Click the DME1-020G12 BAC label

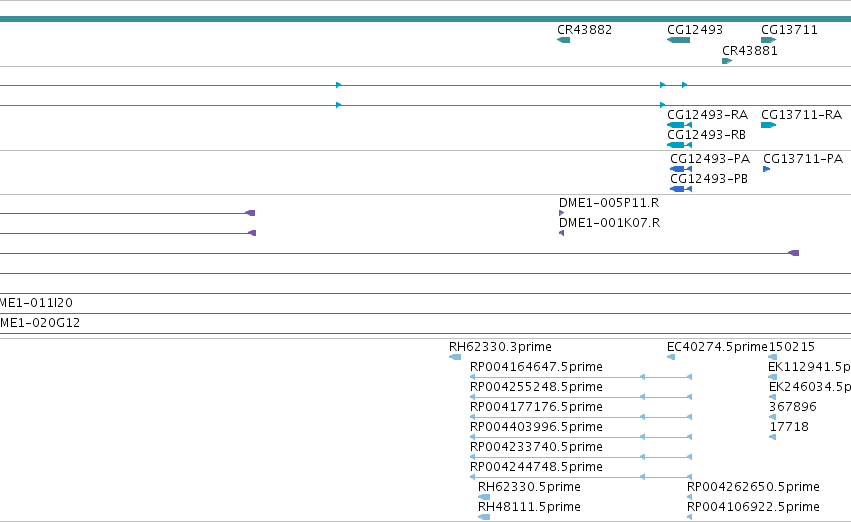tap(40, 323)
